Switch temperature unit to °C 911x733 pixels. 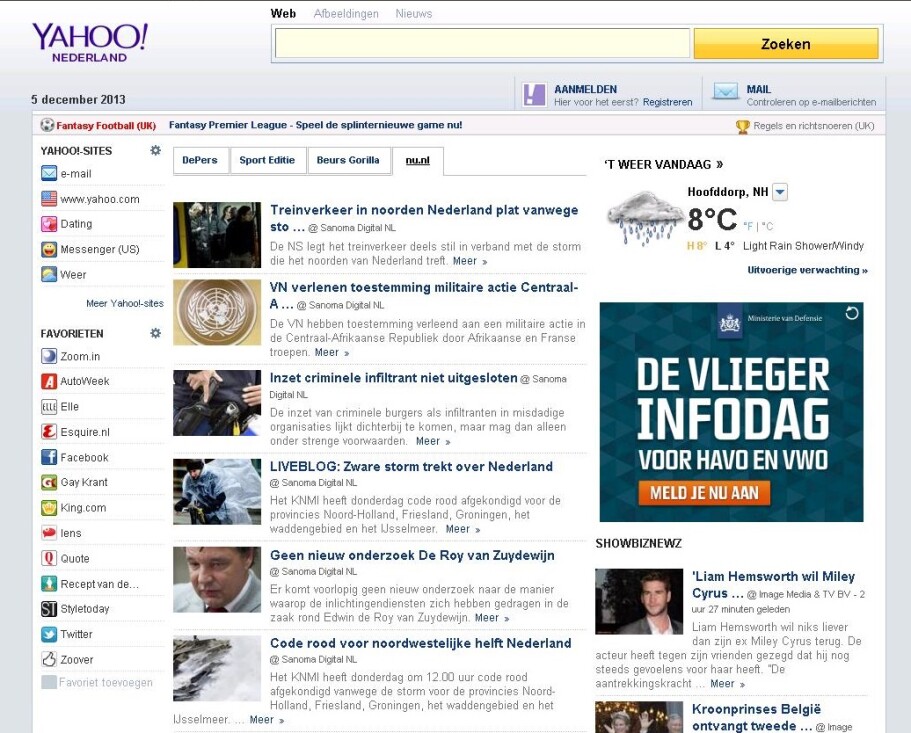768,227
